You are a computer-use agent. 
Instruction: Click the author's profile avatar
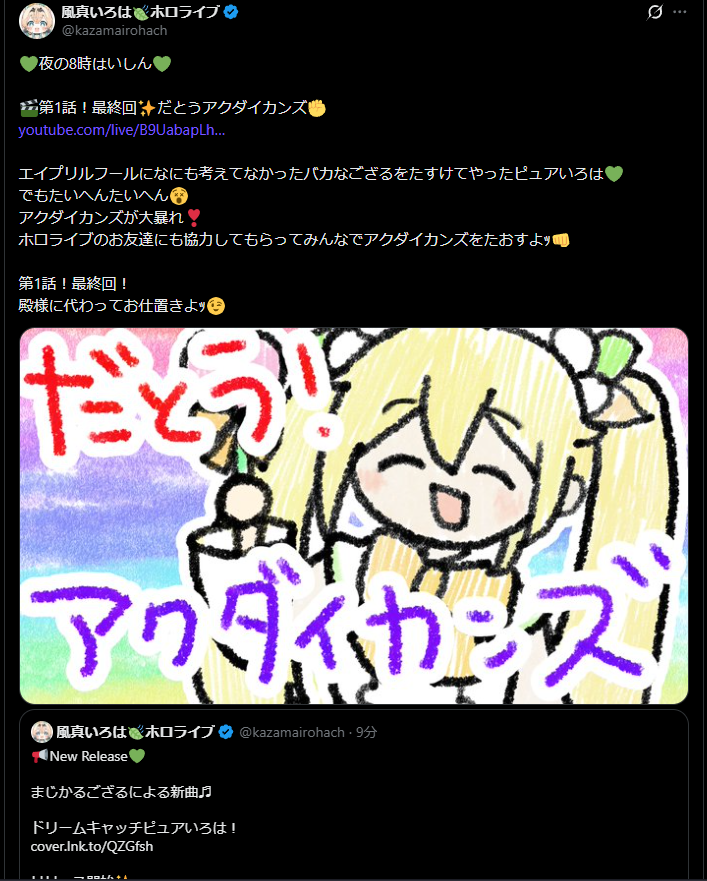click(x=37, y=21)
